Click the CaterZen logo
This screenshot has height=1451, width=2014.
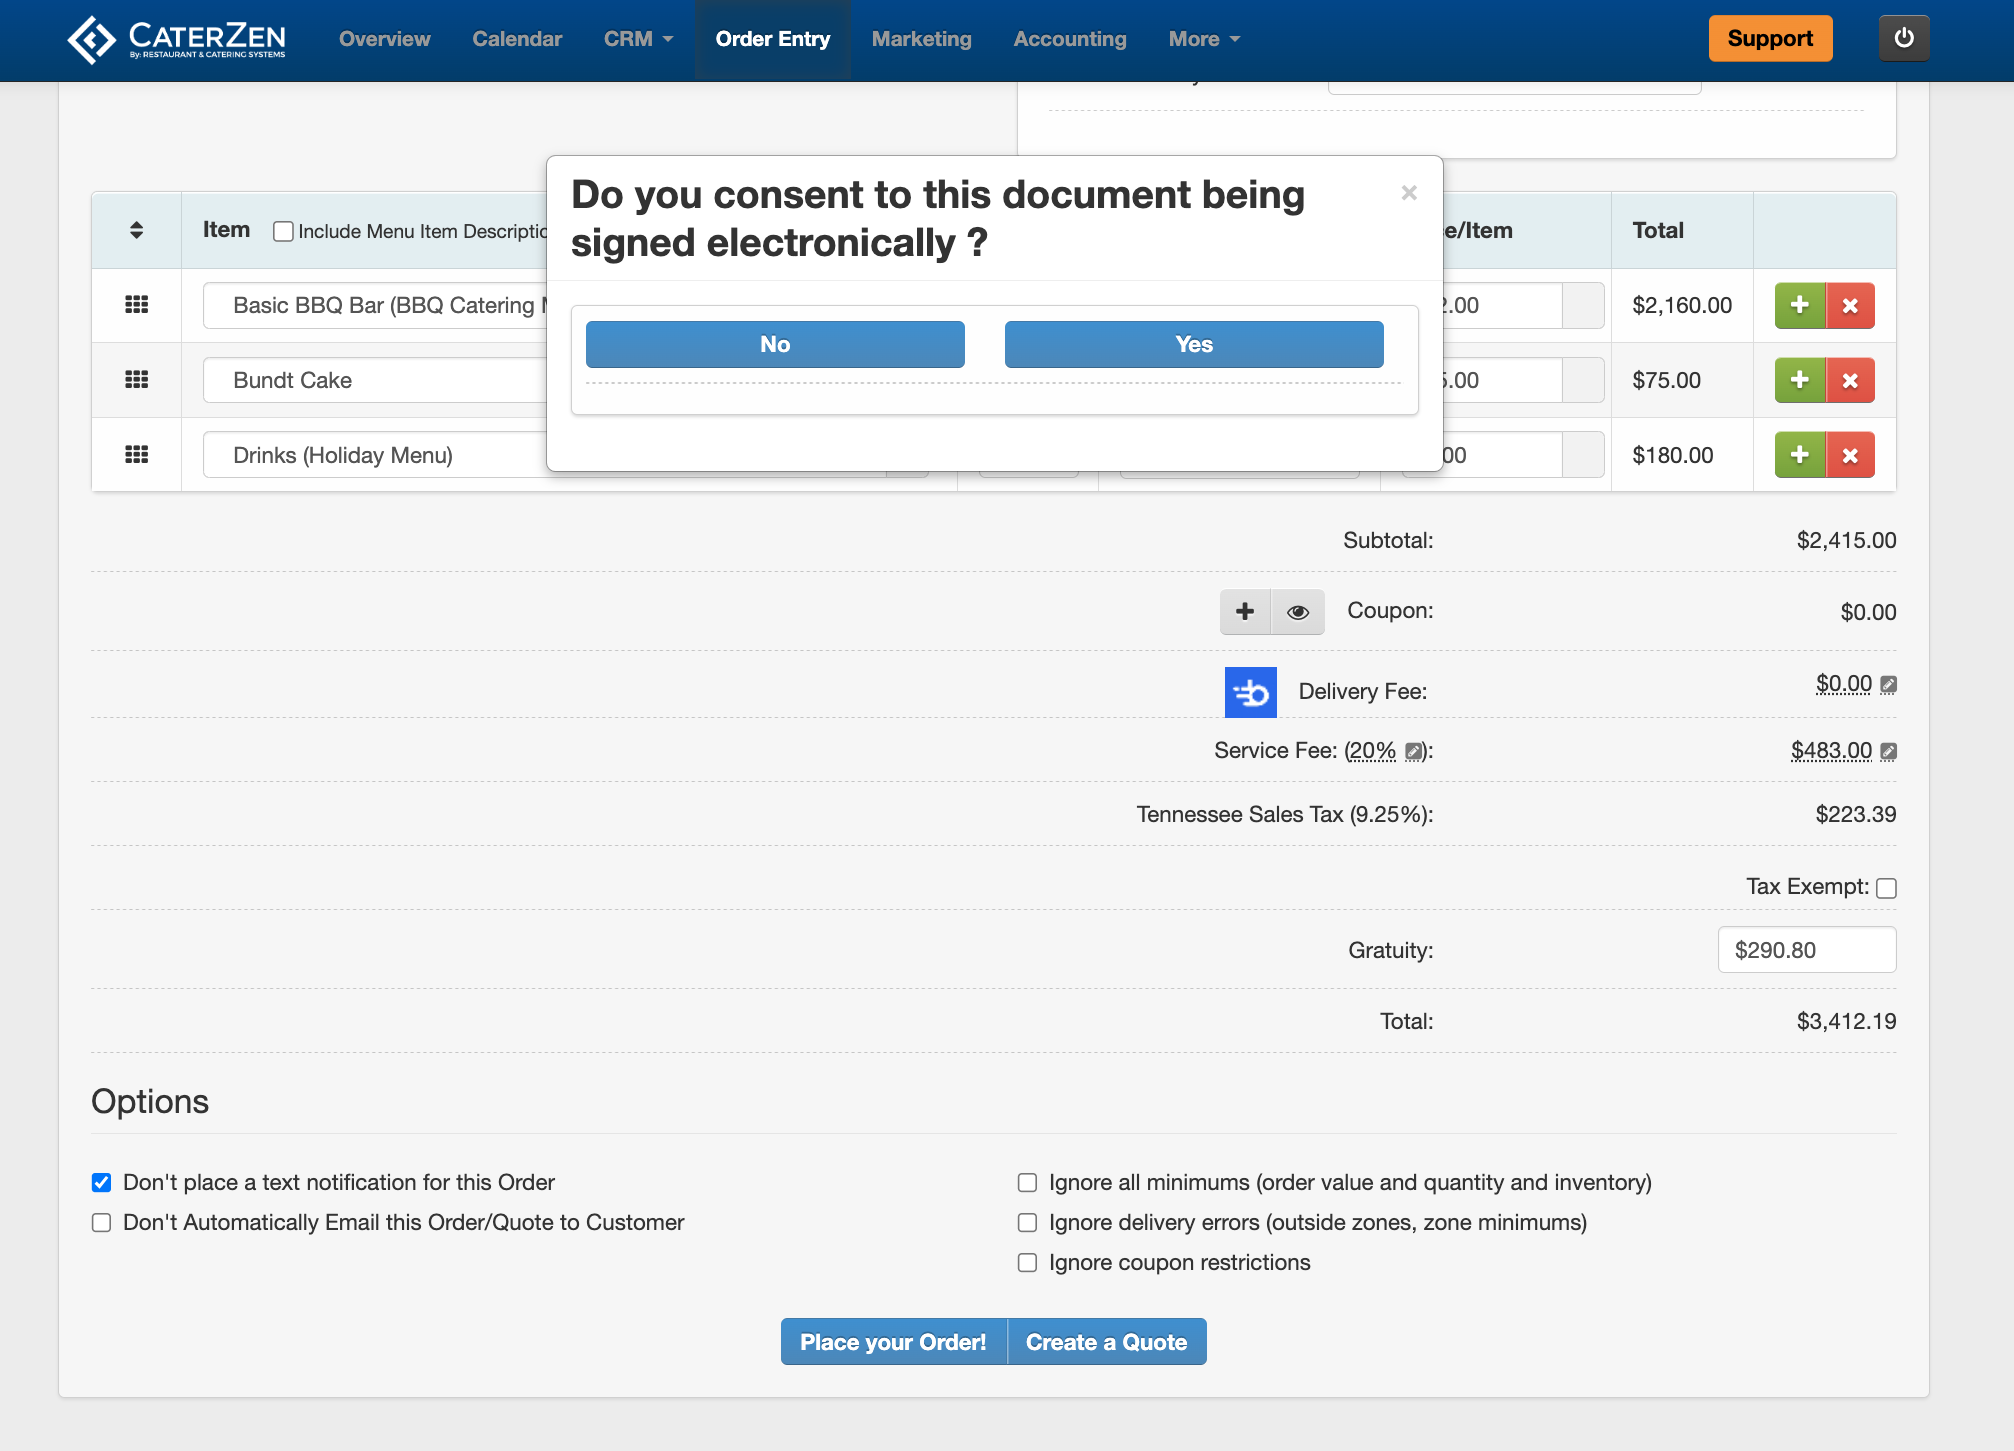click(176, 39)
